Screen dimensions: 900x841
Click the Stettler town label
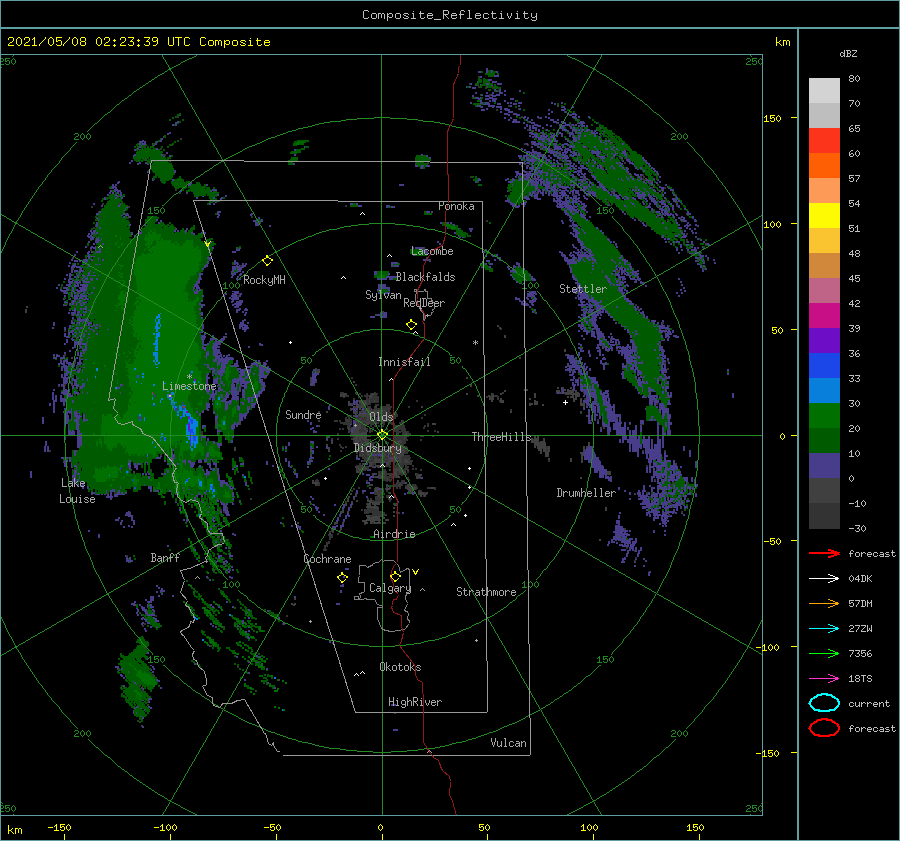coord(583,289)
